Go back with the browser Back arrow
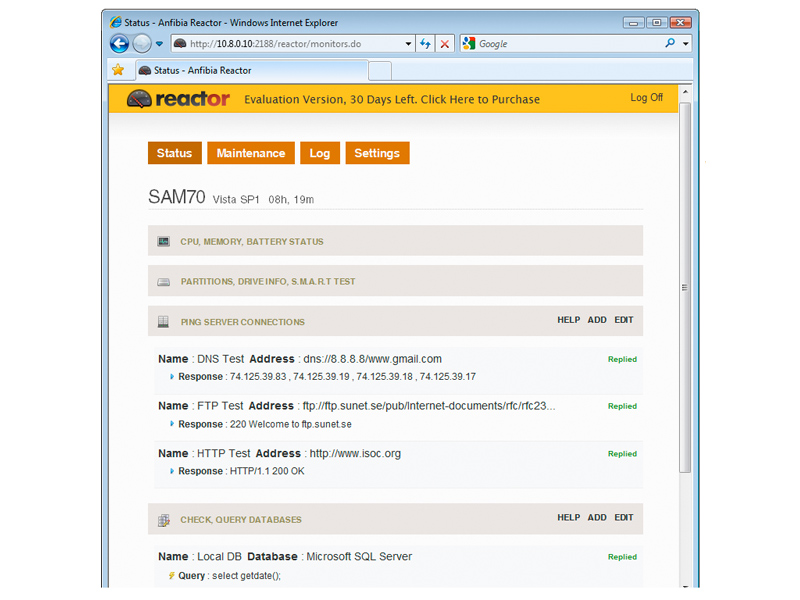The width and height of the screenshot is (800, 600). tap(119, 44)
